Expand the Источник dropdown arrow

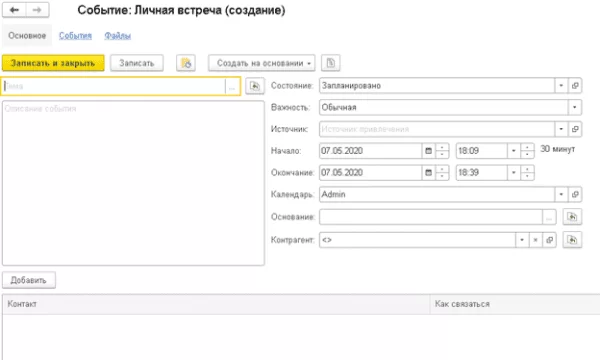561,129
